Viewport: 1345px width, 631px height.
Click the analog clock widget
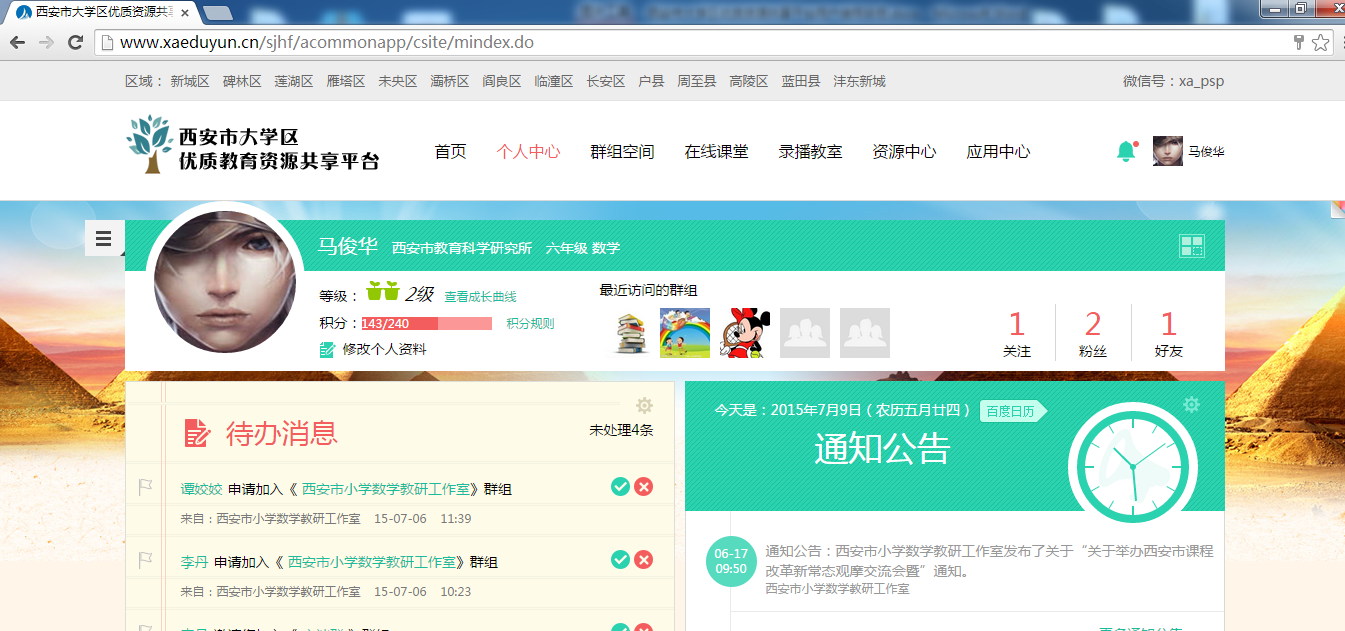click(1133, 466)
